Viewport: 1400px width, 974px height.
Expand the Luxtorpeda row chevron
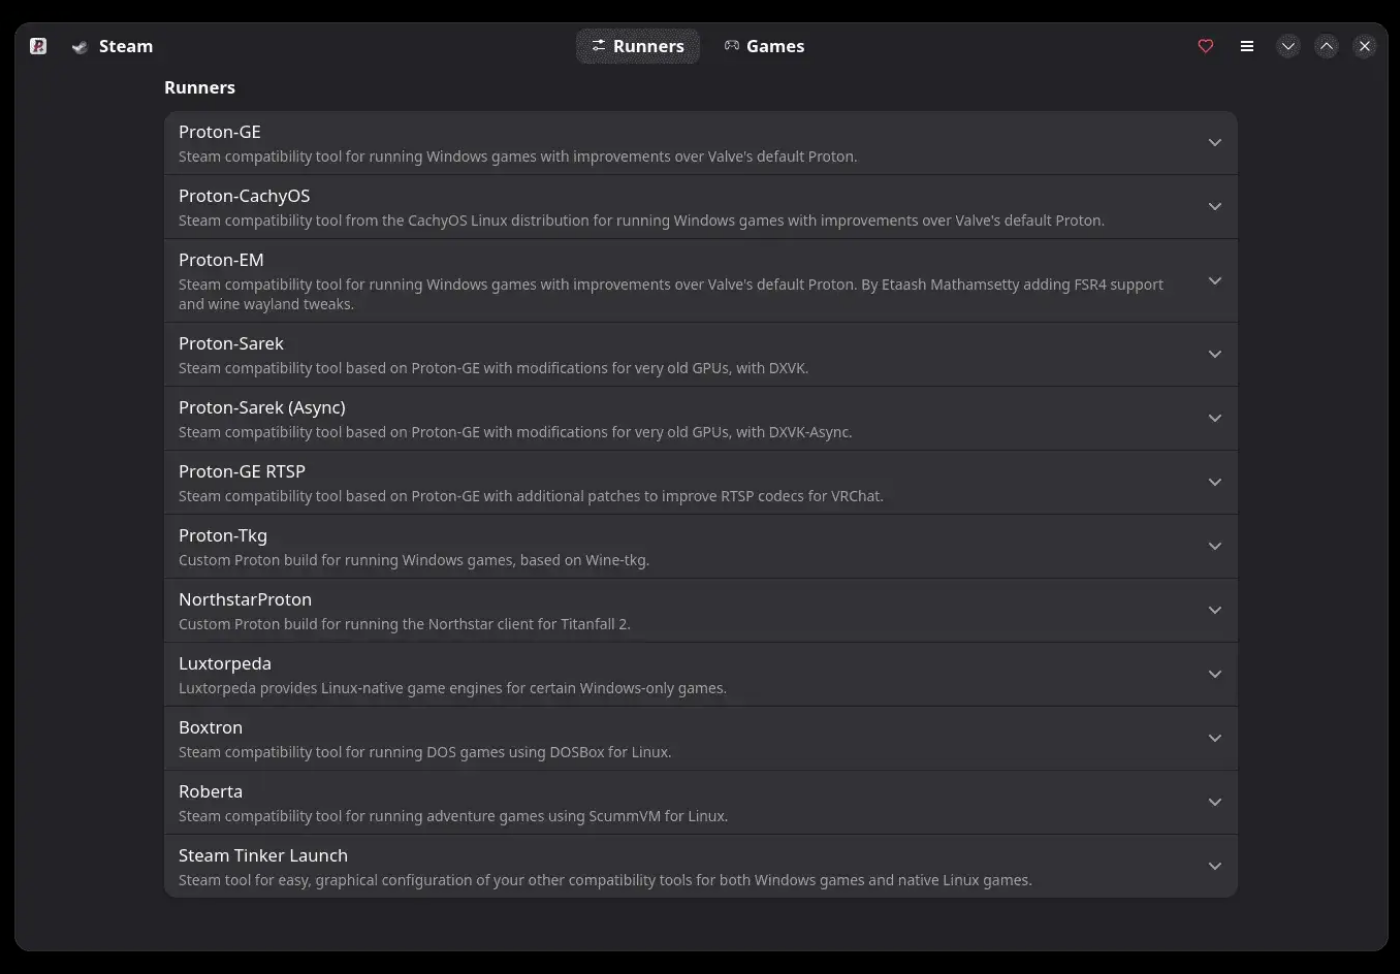1215,674
